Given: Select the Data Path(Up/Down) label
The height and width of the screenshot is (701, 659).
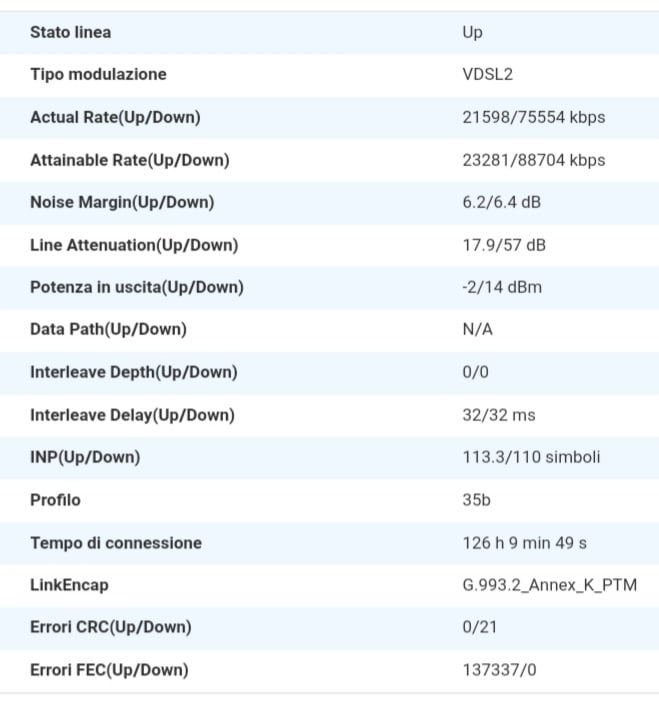Looking at the screenshot, I should coord(108,329).
